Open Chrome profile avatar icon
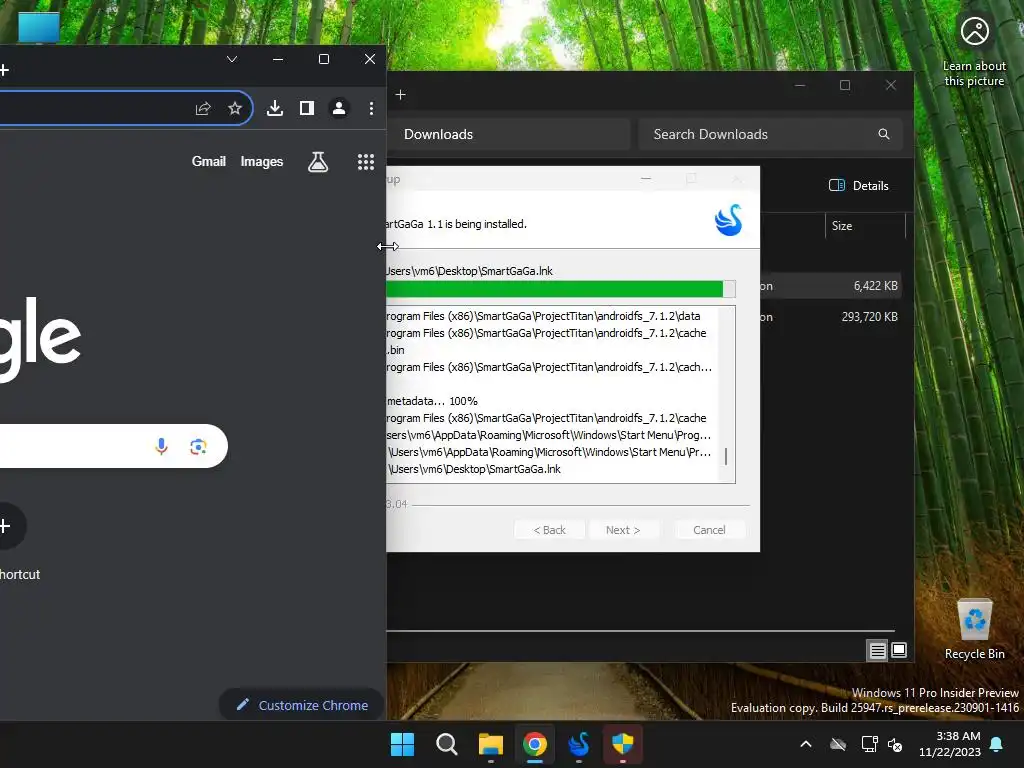Screen dimensions: 1024x768 [x=339, y=108]
